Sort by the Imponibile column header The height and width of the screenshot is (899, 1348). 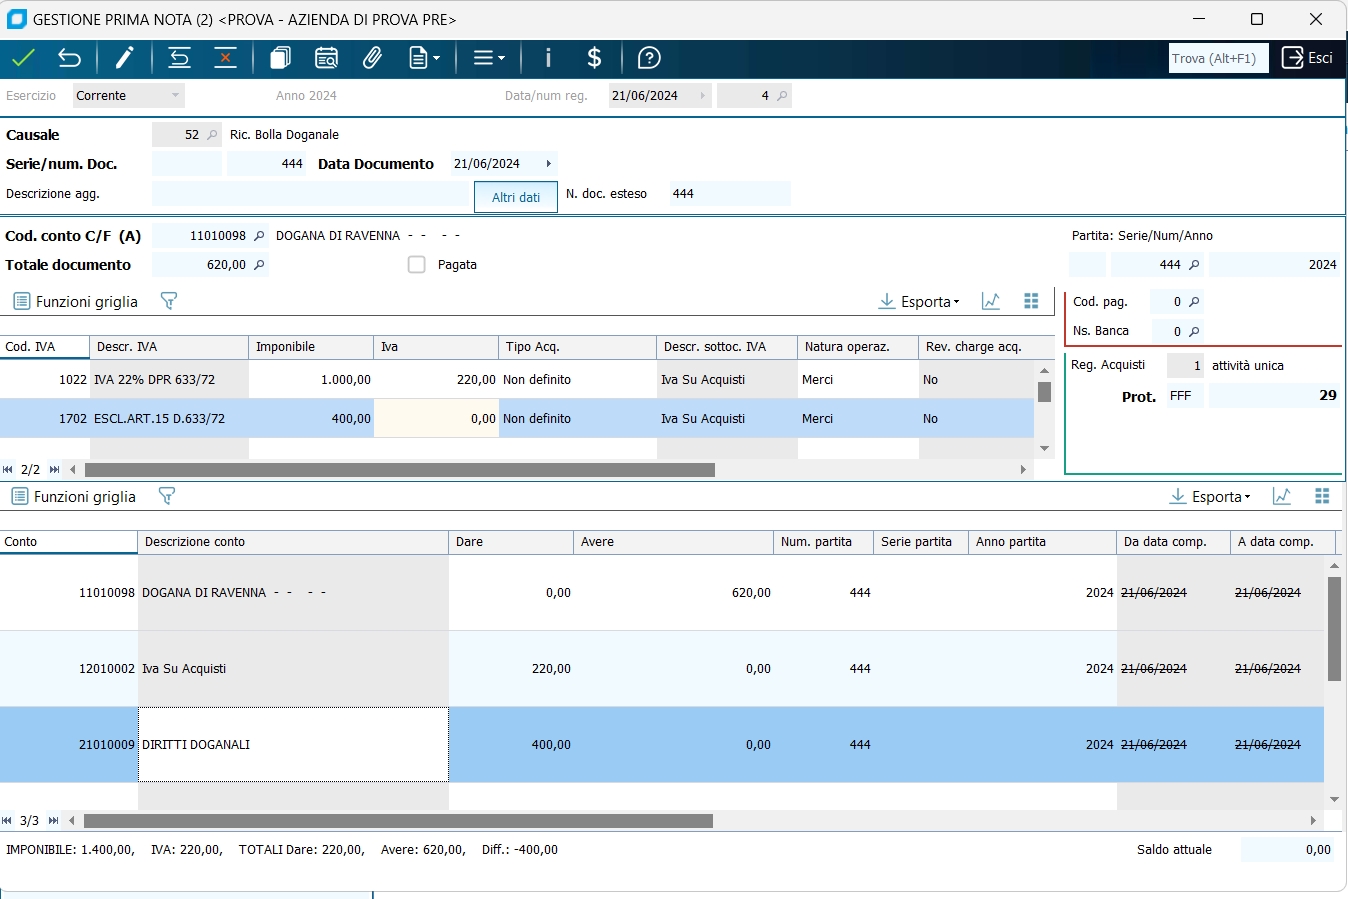click(x=310, y=347)
